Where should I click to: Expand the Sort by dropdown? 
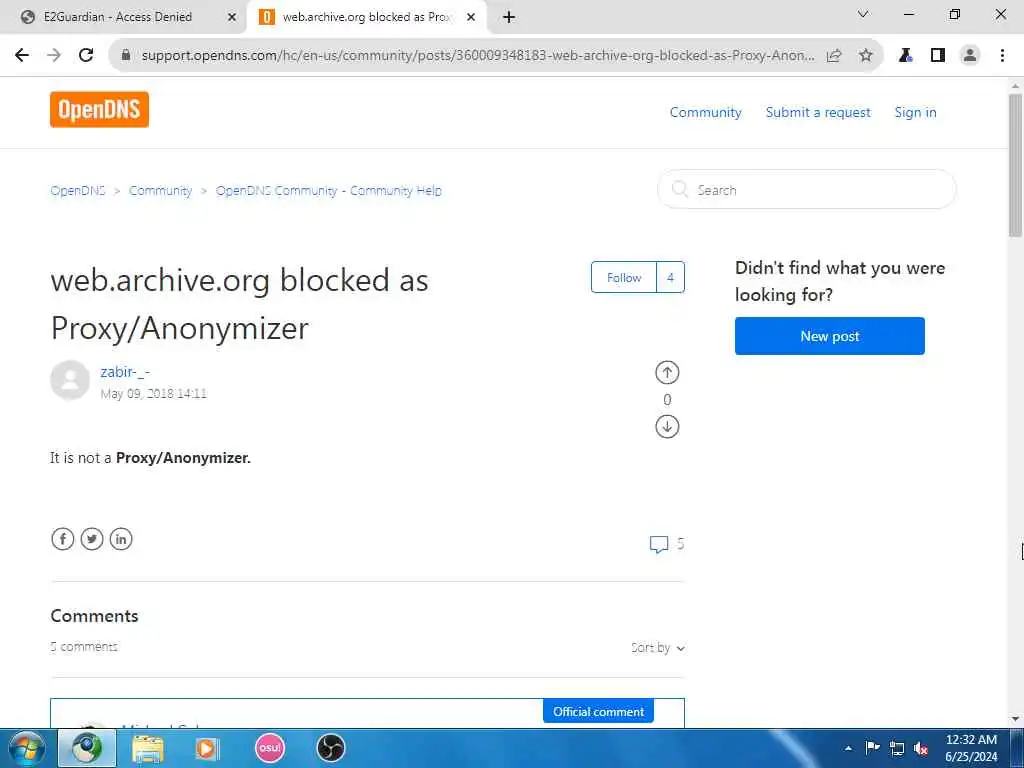coord(658,648)
